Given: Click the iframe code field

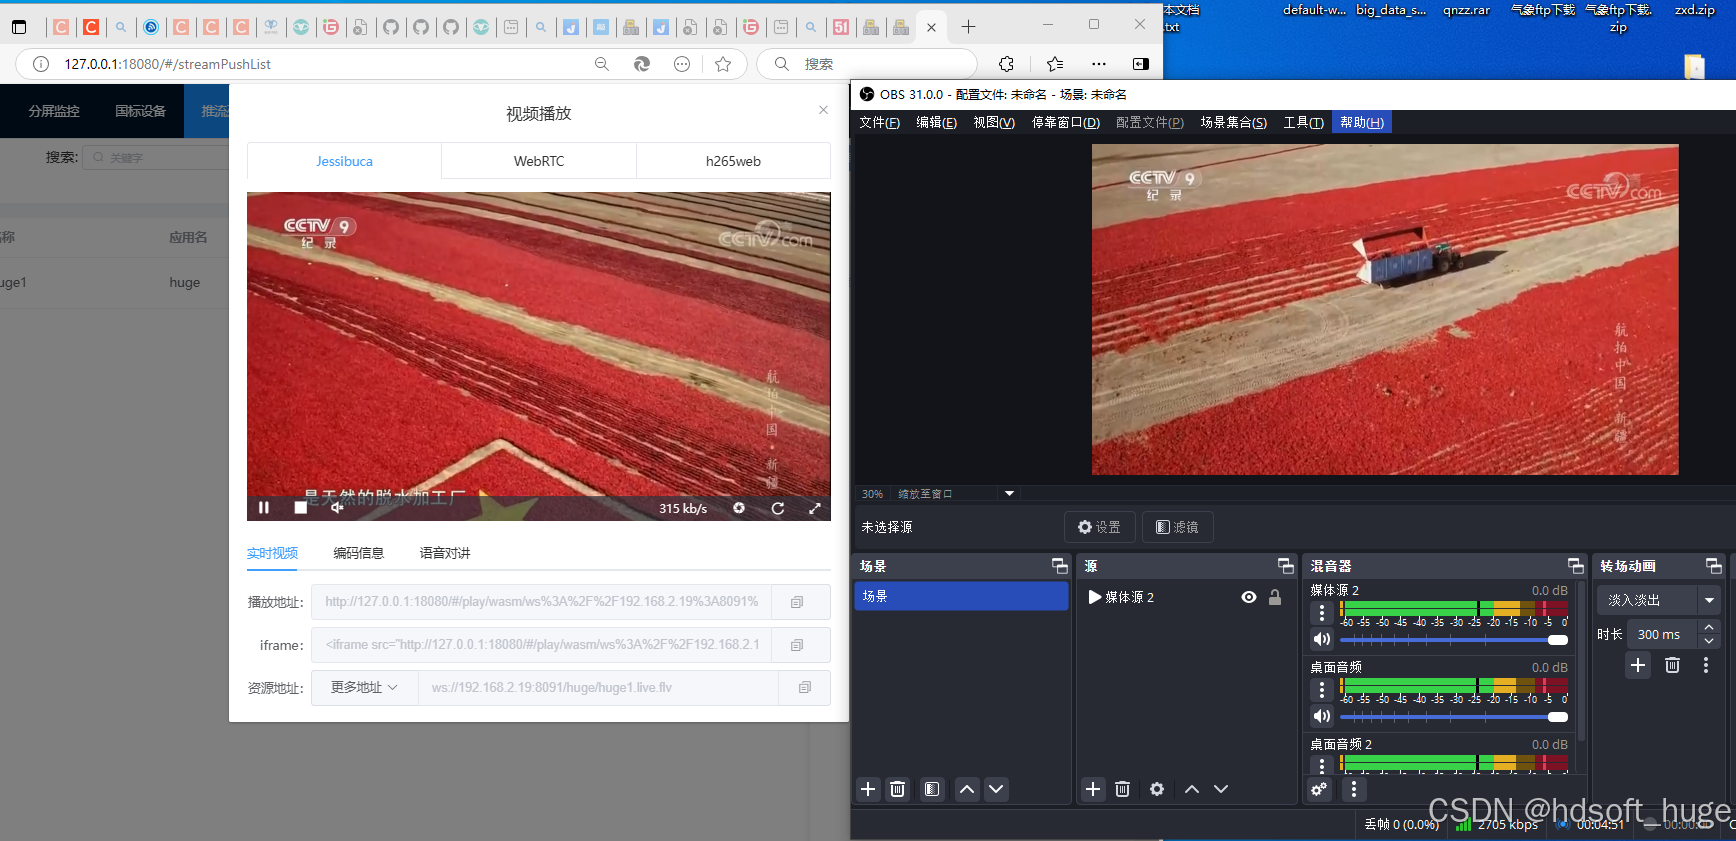Looking at the screenshot, I should (x=541, y=645).
